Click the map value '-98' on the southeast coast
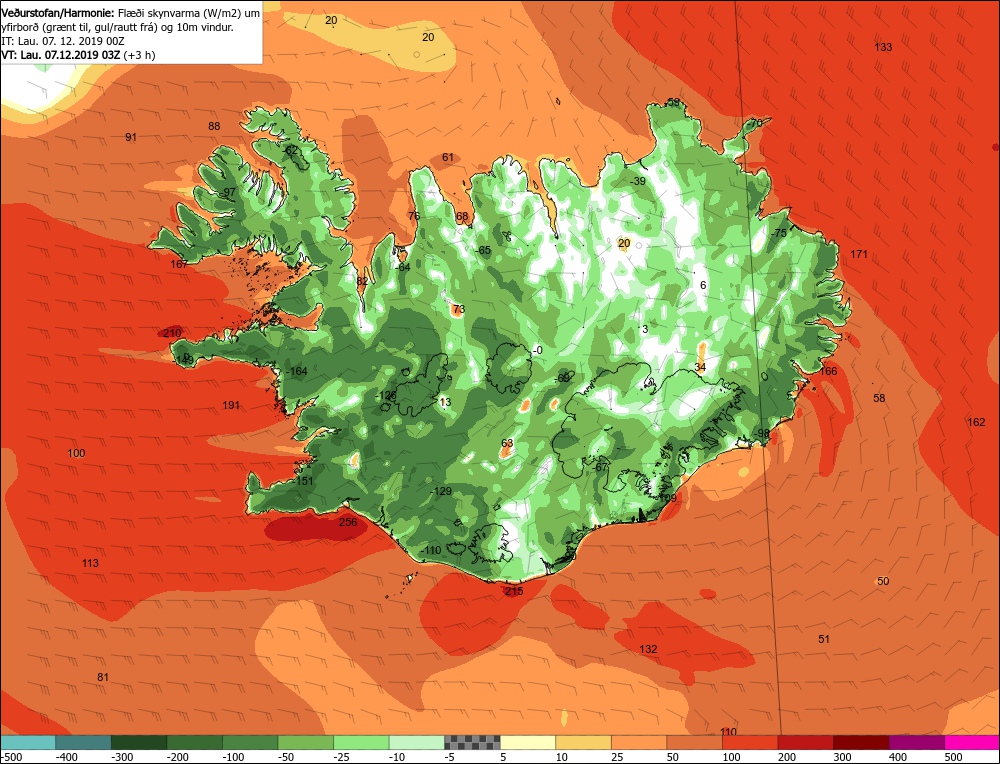 (761, 434)
